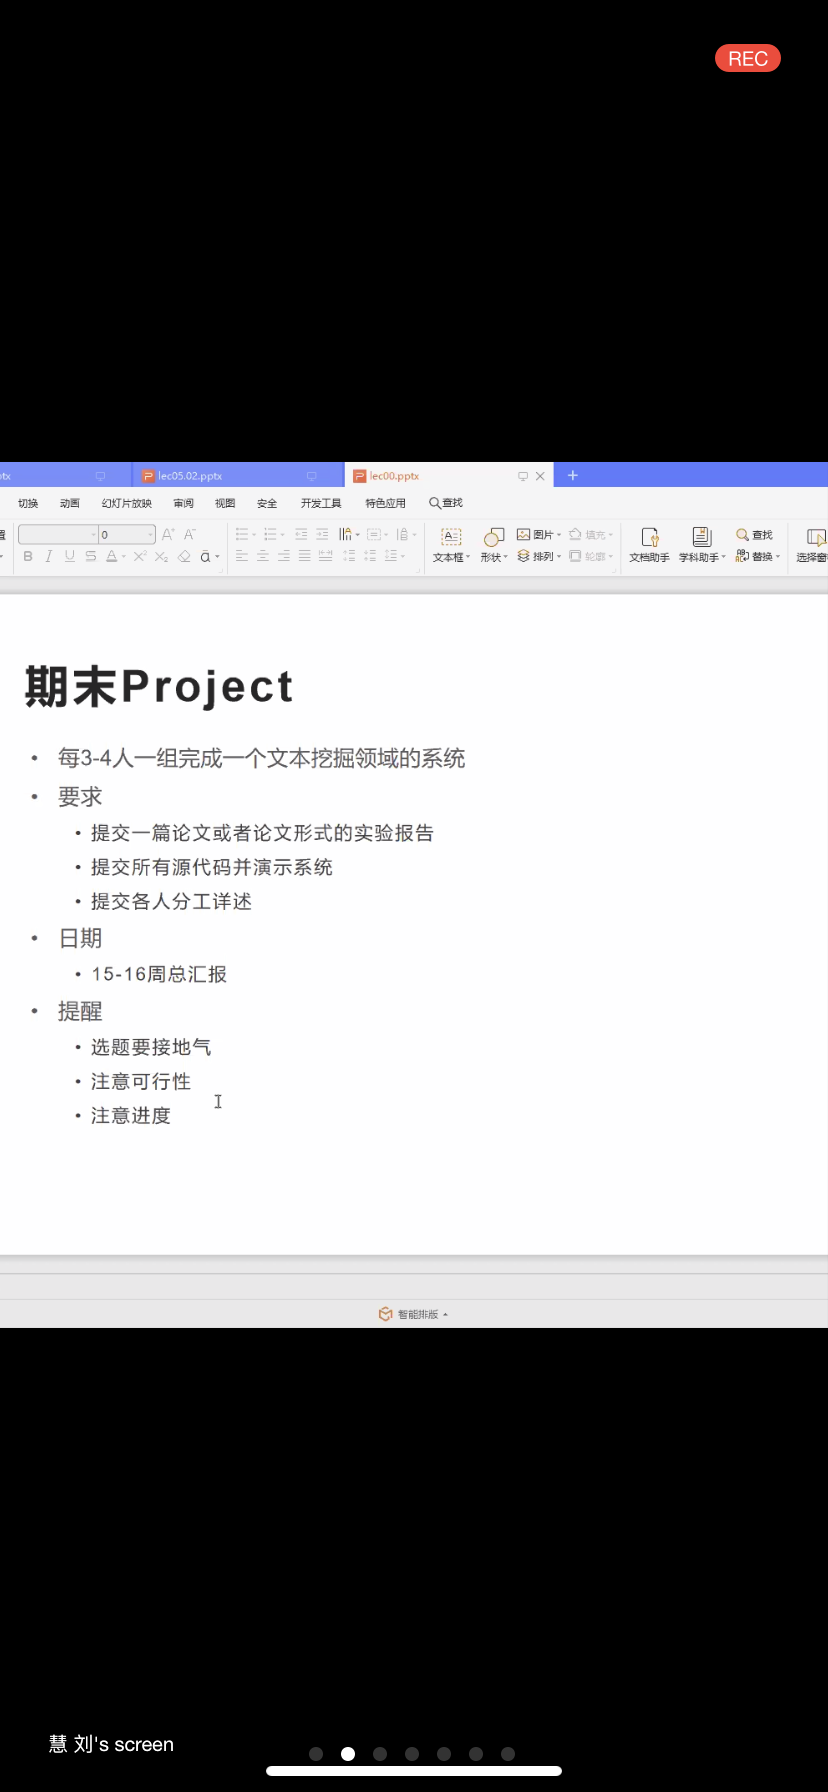Open the 学科助手 subject assistant
This screenshot has width=828, height=1792.
click(702, 544)
